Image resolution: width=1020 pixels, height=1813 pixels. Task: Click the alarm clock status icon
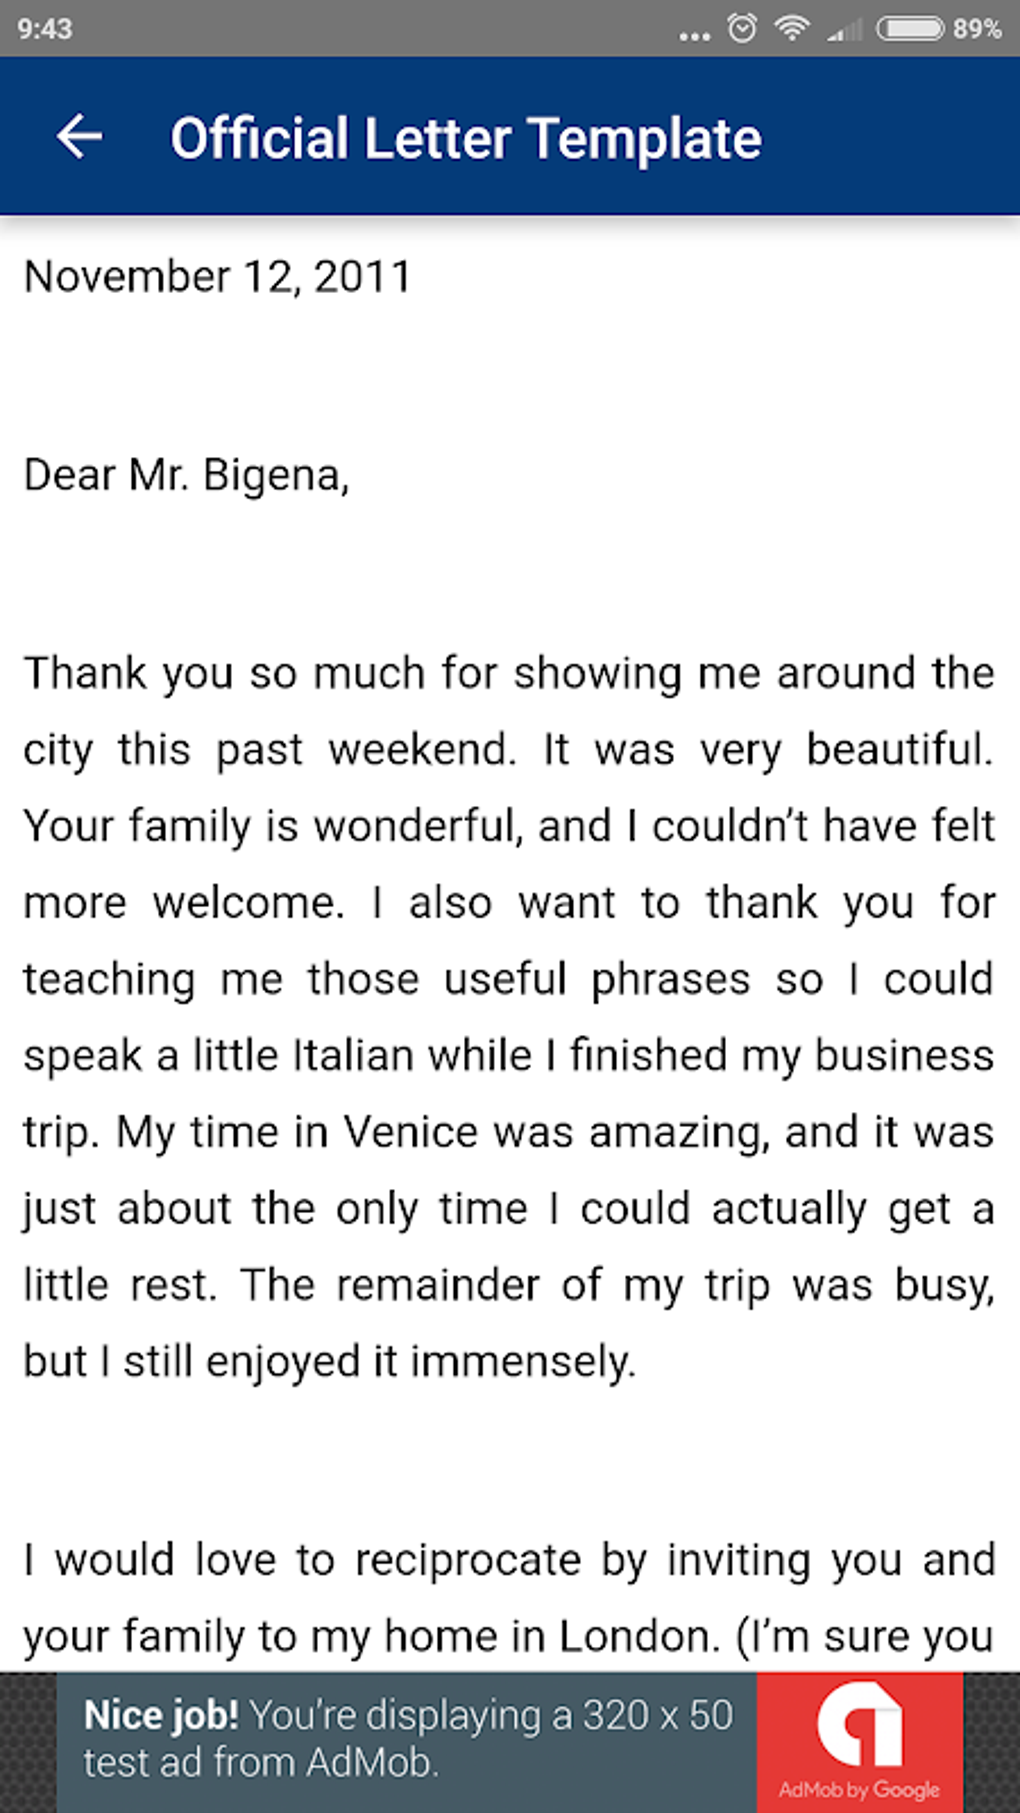tap(742, 28)
